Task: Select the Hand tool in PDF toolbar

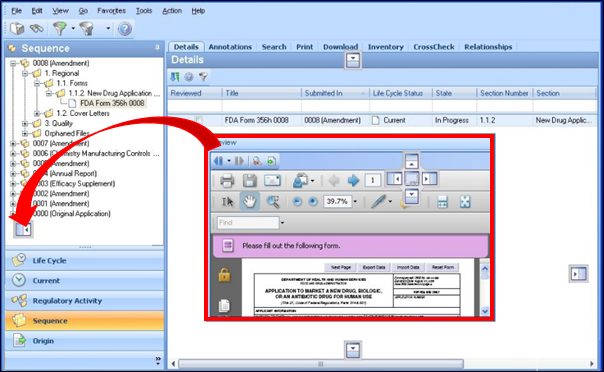Action: pyautogui.click(x=249, y=201)
